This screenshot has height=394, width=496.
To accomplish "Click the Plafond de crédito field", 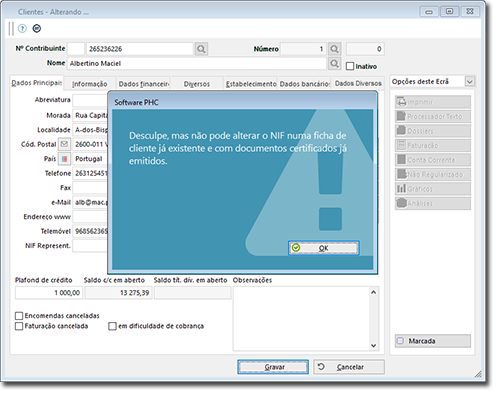I will tap(49, 293).
